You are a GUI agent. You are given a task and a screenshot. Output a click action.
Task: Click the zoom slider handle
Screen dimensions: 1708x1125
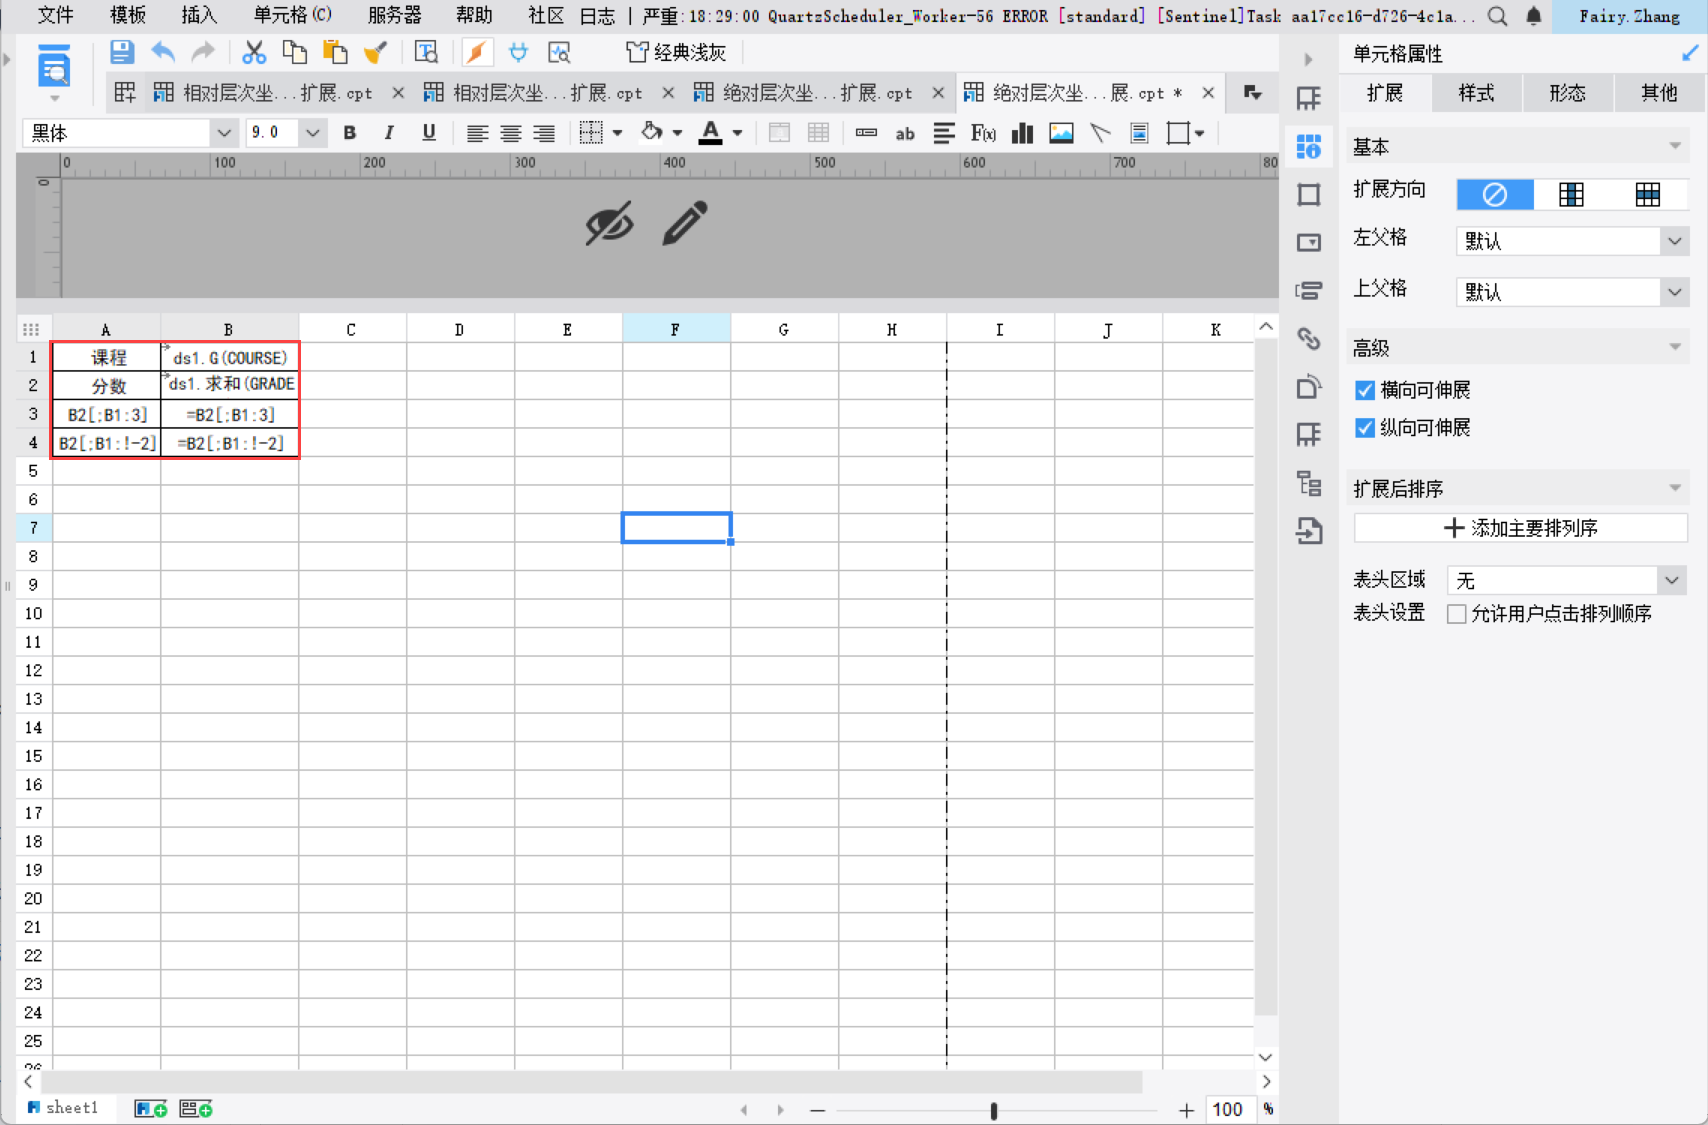(993, 1110)
